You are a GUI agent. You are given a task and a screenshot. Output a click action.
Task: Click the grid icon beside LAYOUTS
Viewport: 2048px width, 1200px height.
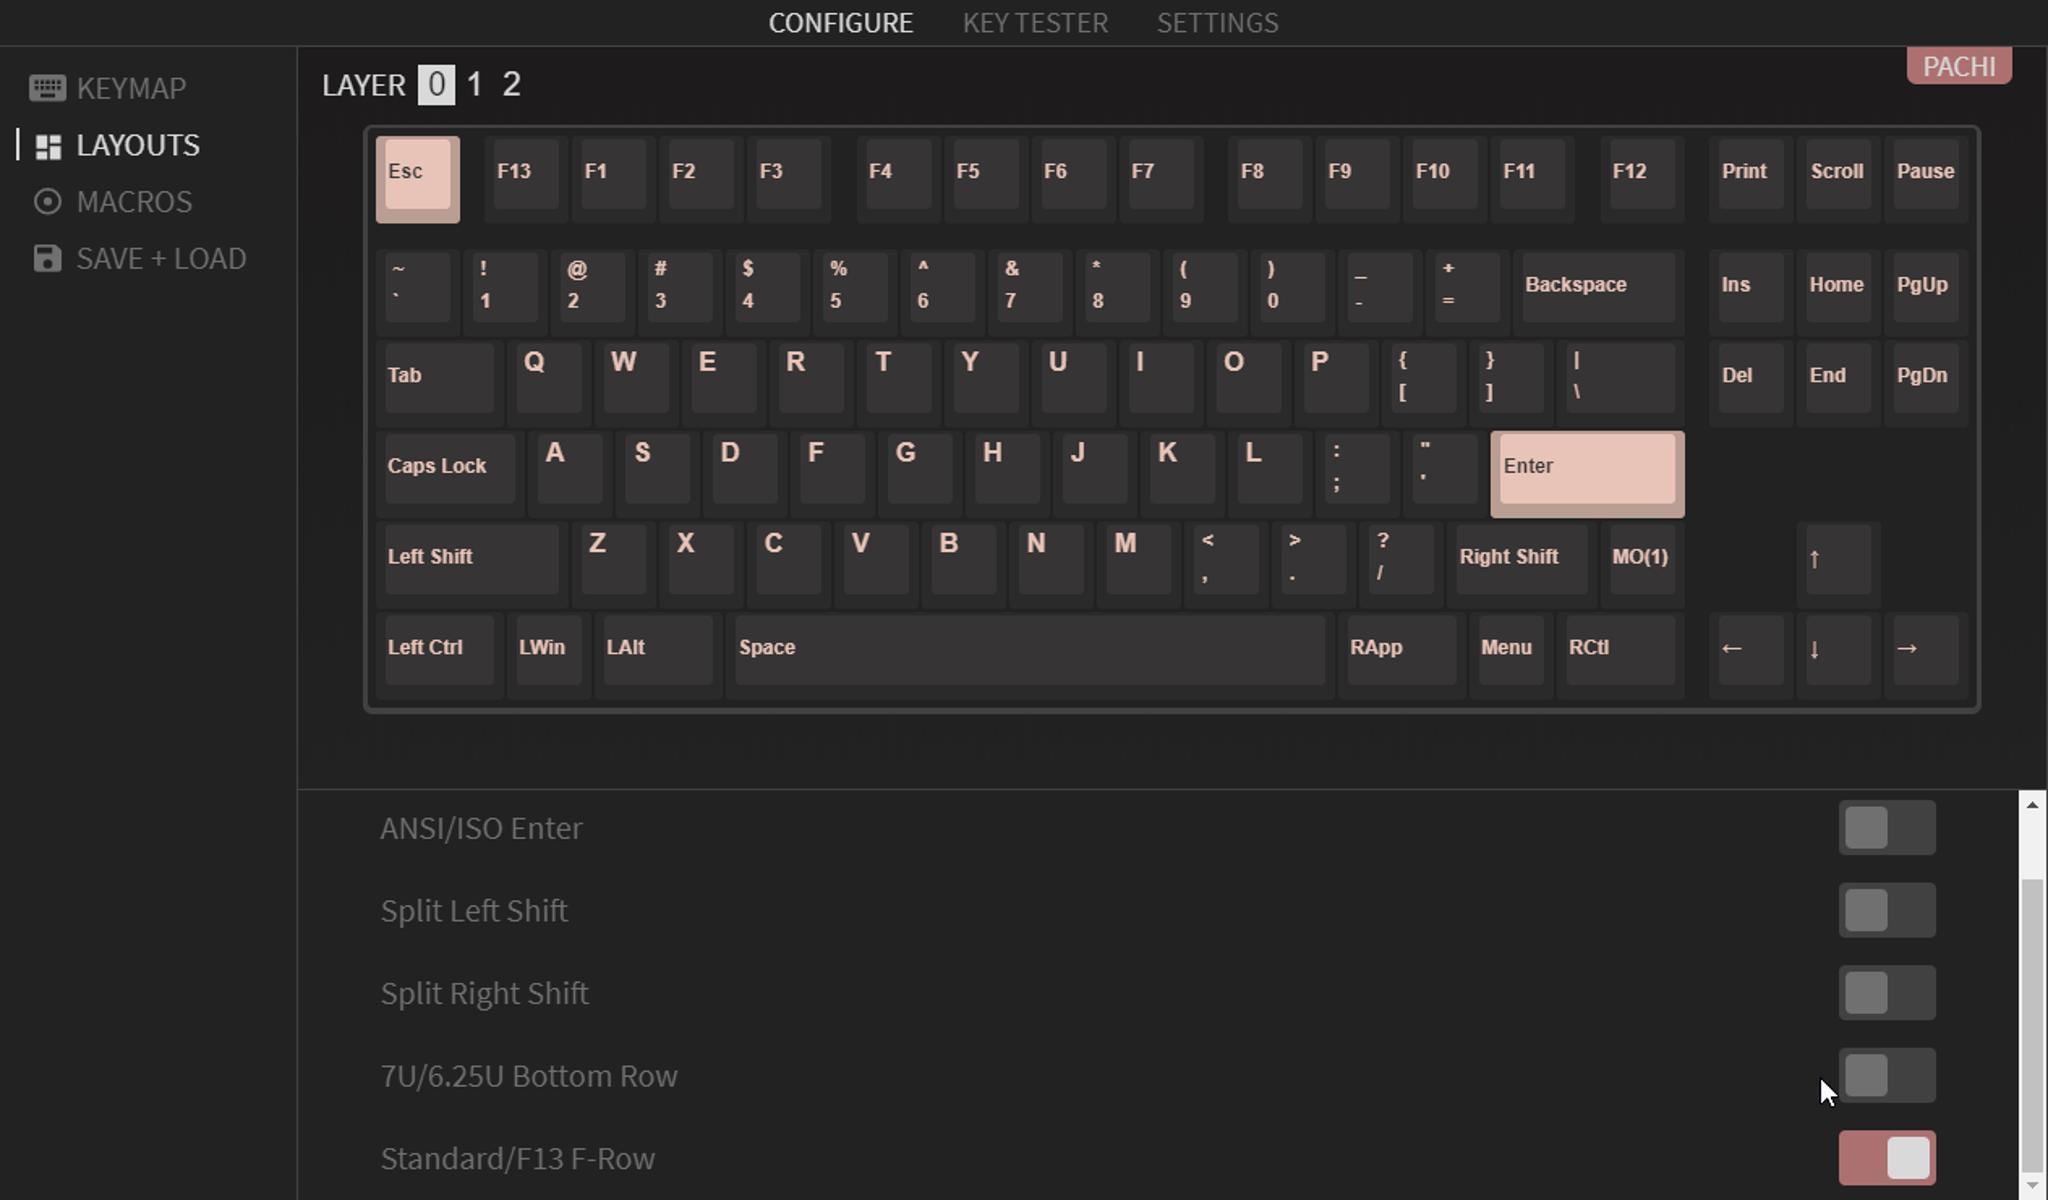pos(48,146)
